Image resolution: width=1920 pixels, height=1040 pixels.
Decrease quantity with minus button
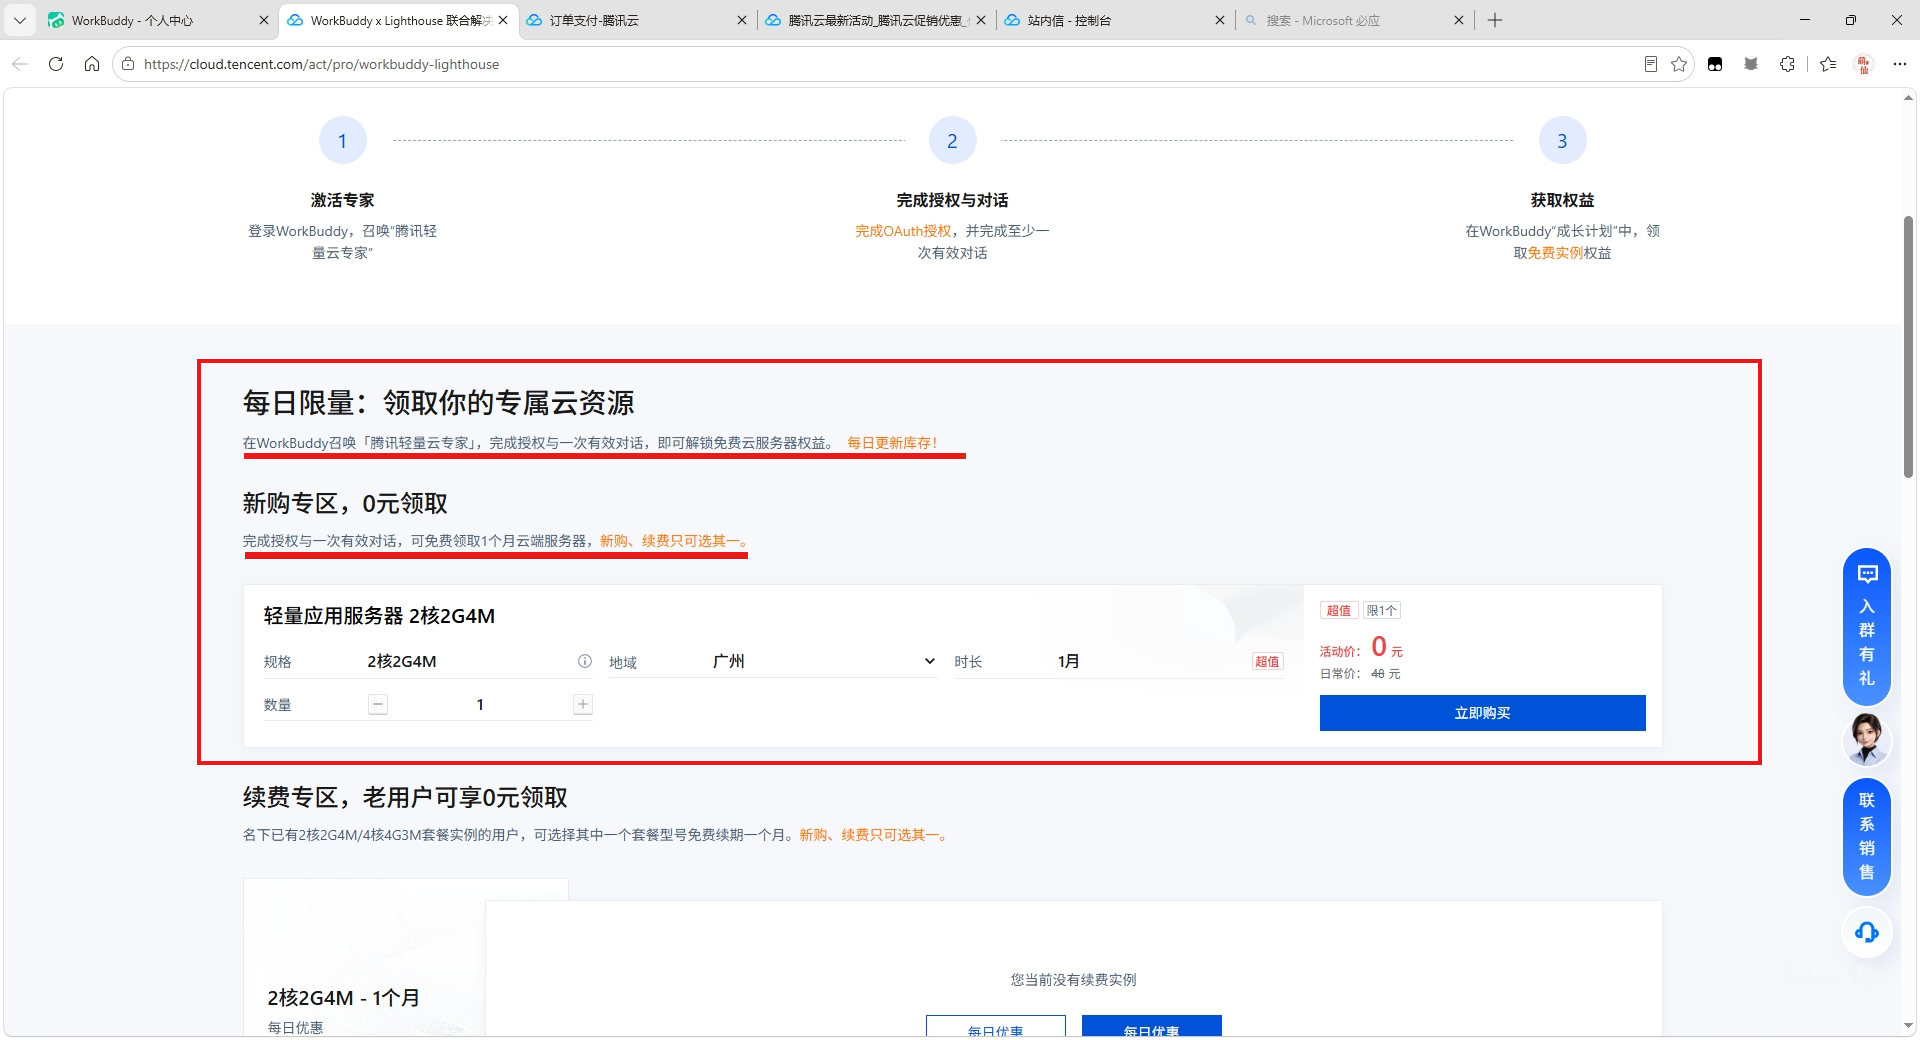tap(378, 704)
